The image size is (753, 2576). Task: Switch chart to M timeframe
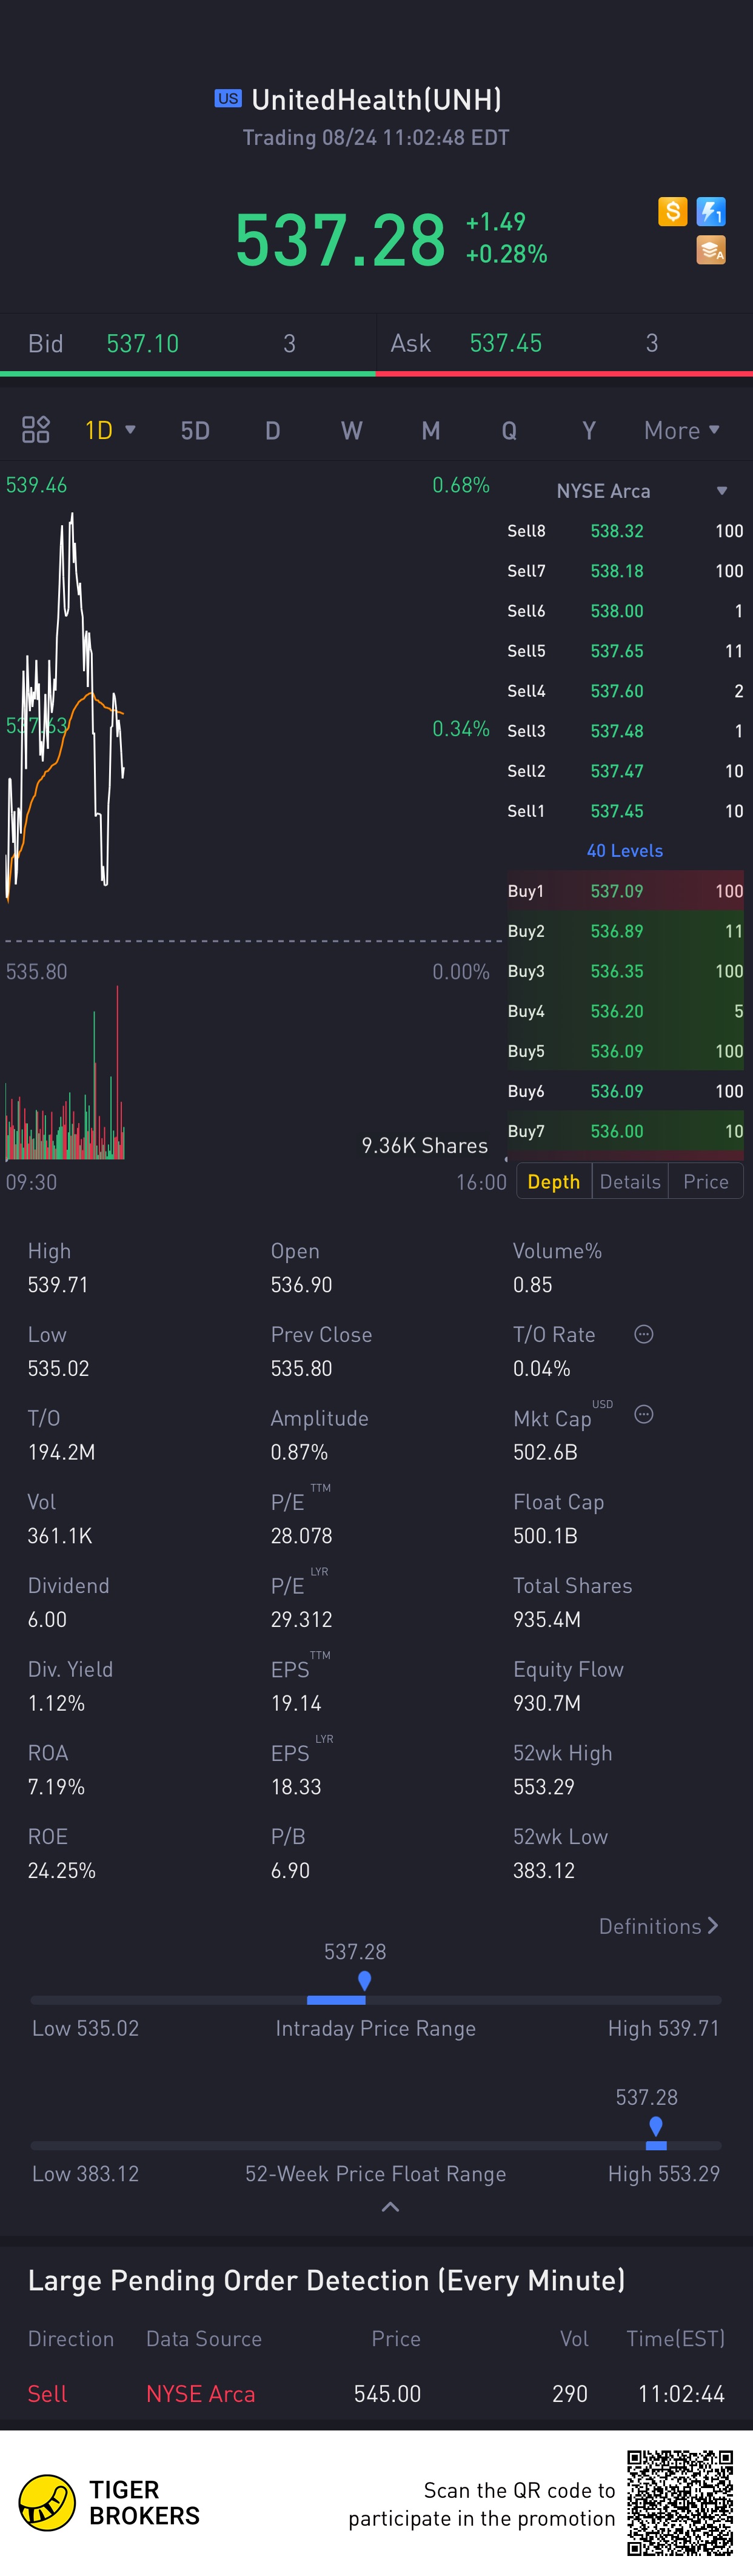(431, 431)
